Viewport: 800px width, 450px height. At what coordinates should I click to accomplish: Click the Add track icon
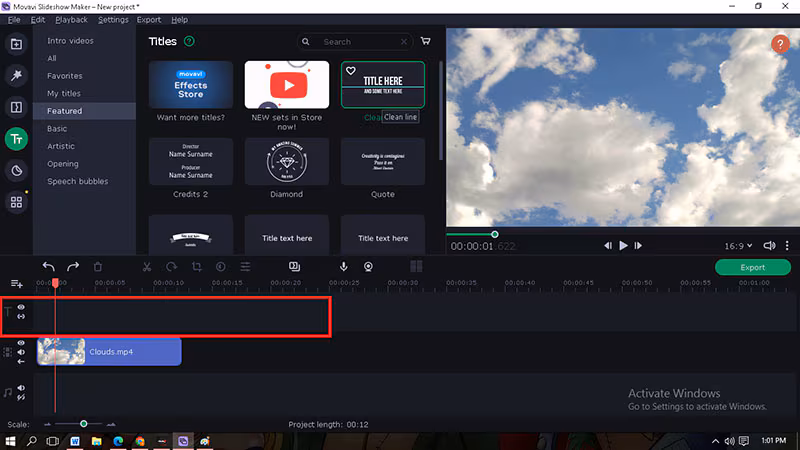(x=16, y=283)
